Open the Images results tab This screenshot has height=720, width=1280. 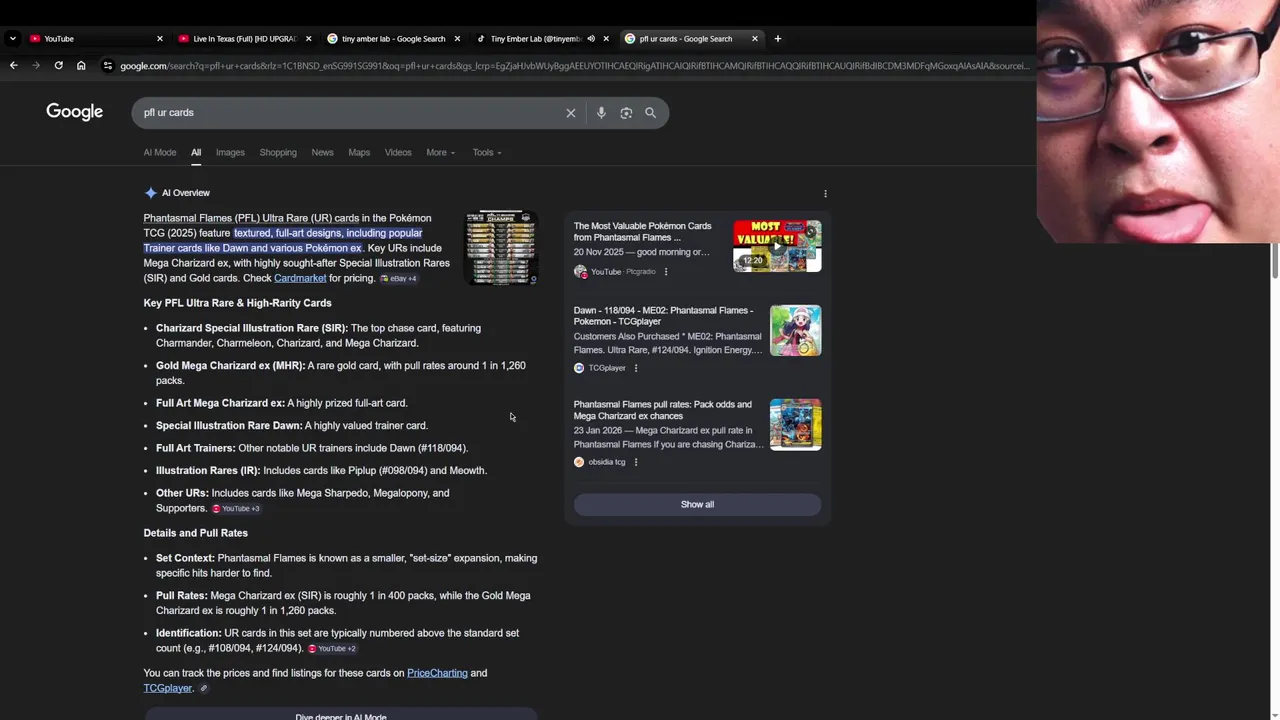click(230, 153)
